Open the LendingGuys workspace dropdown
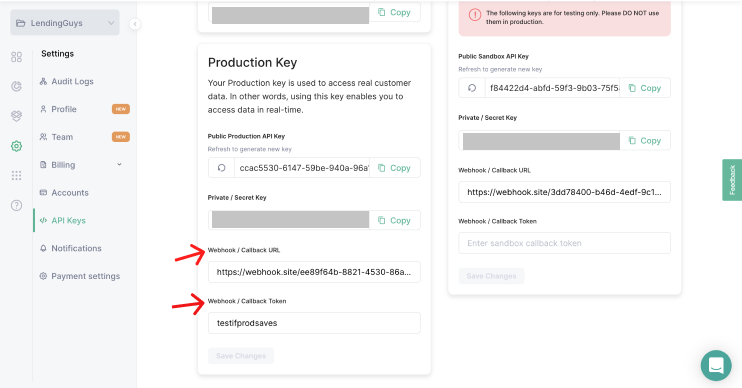742x388 pixels. [x=65, y=23]
